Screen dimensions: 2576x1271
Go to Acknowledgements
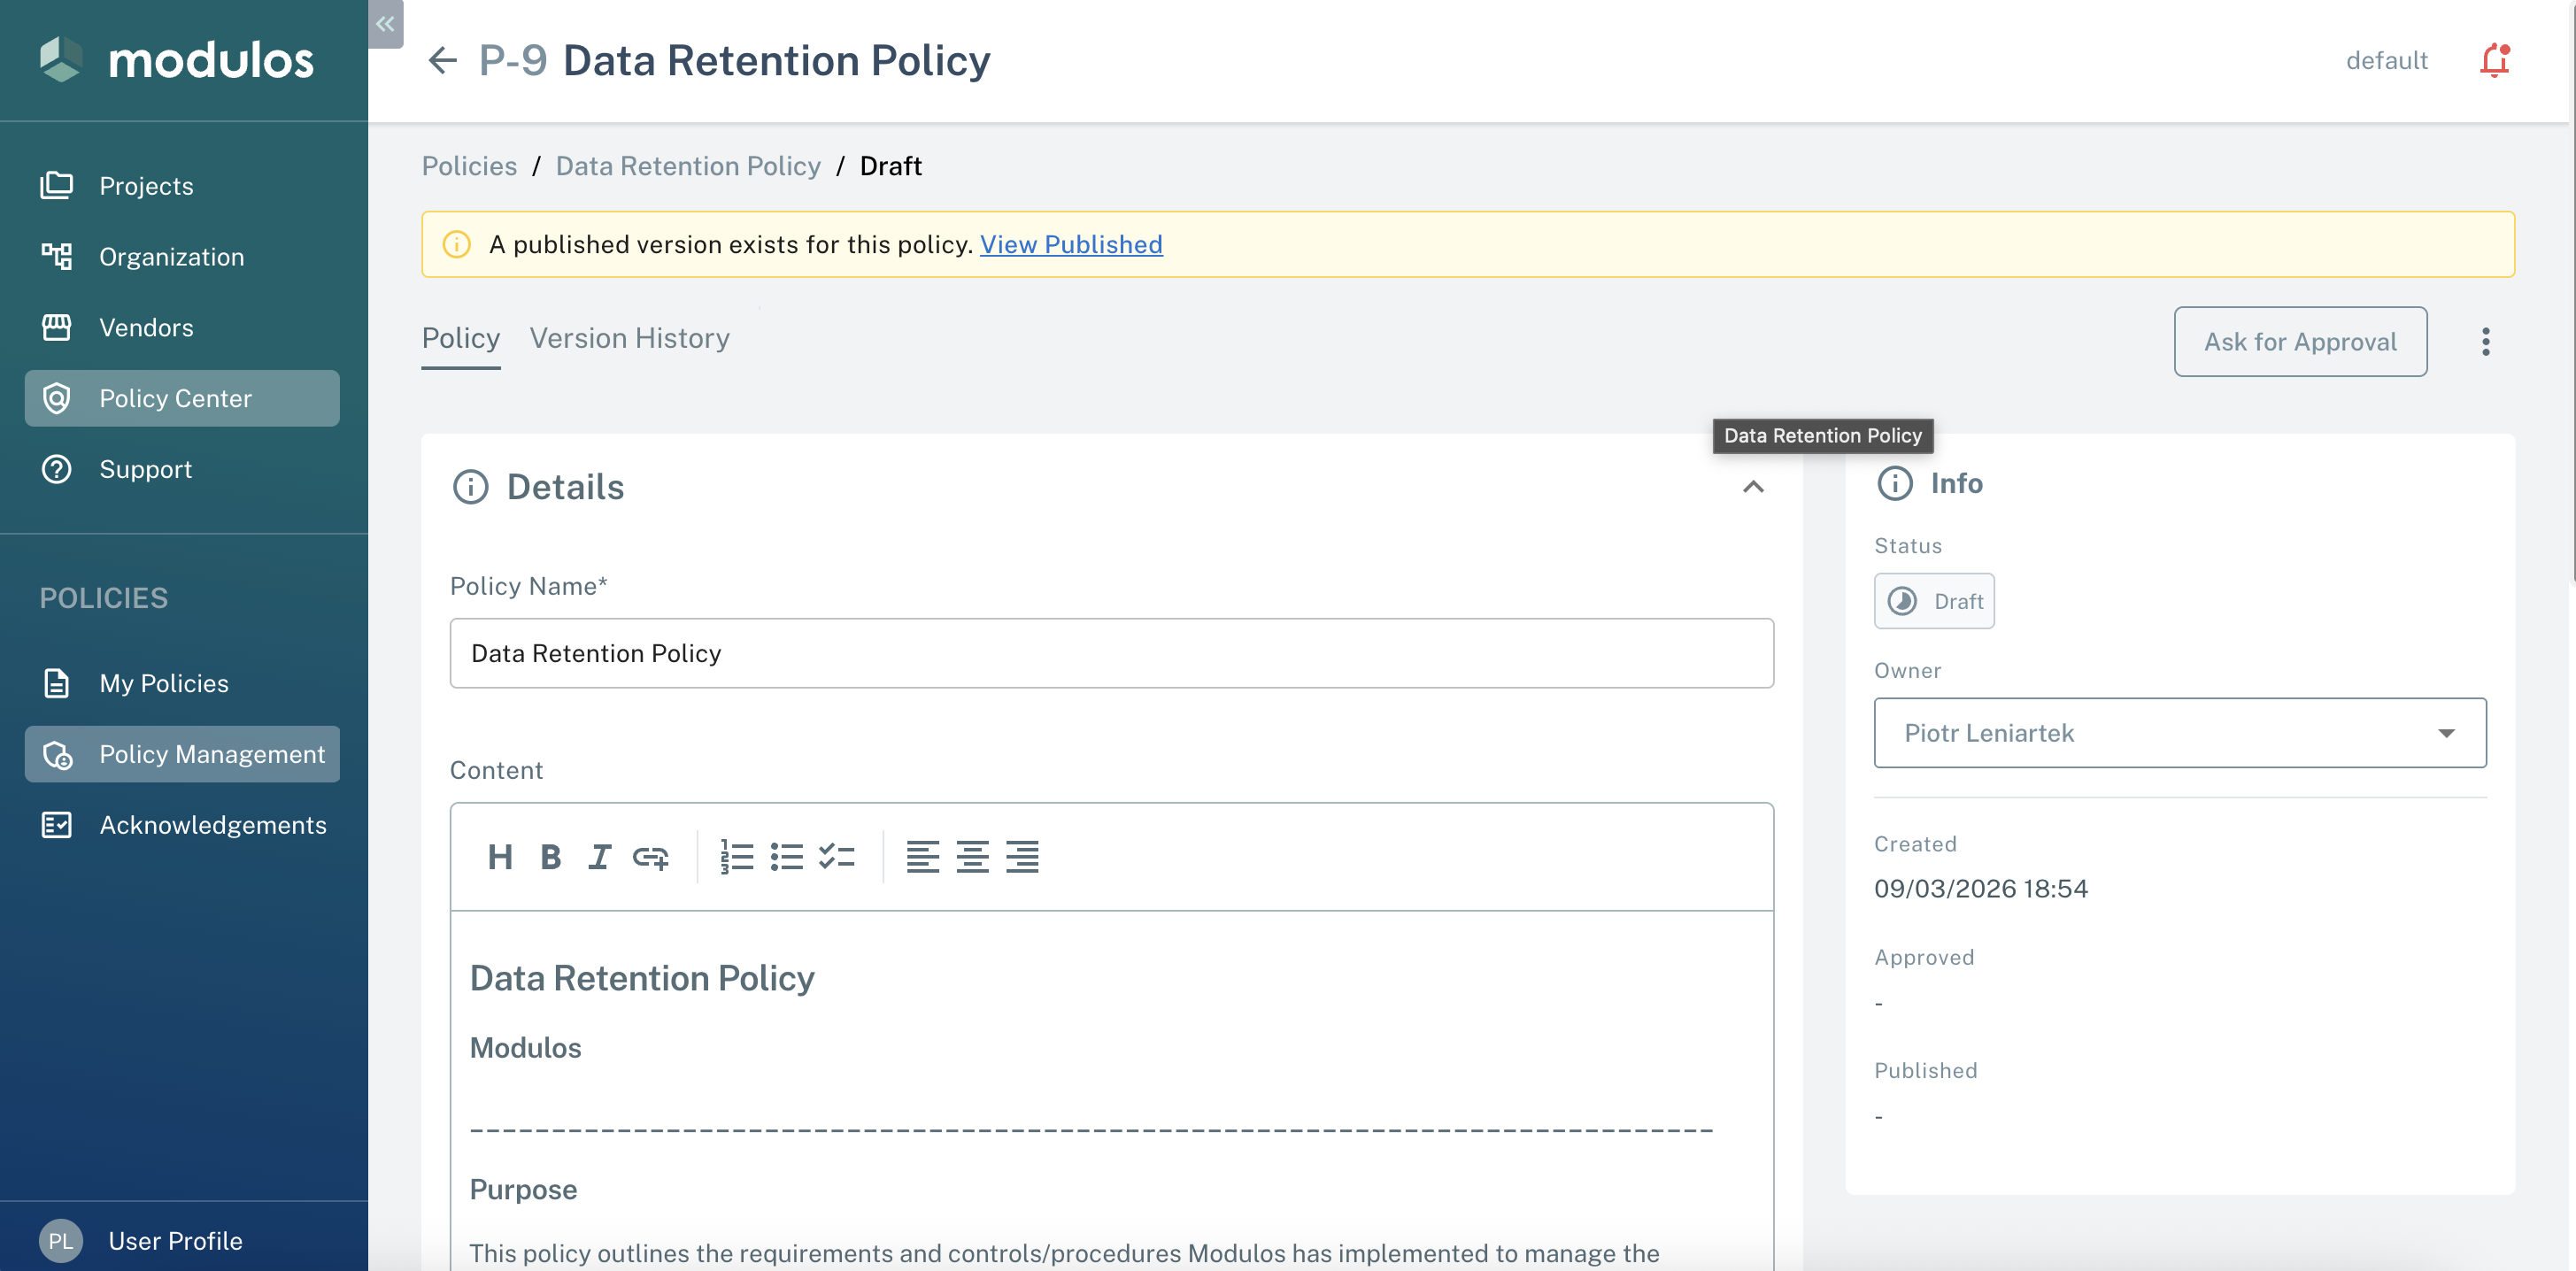click(x=212, y=824)
